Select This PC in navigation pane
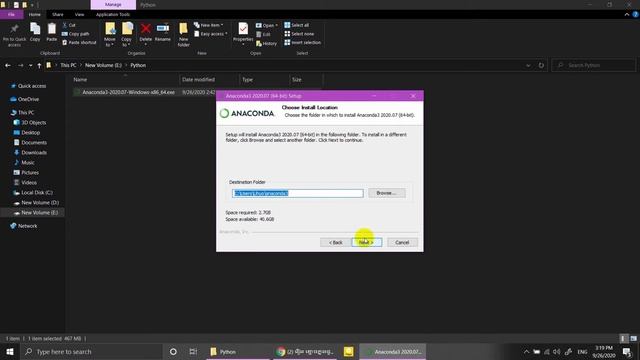640x360 pixels. [x=26, y=113]
